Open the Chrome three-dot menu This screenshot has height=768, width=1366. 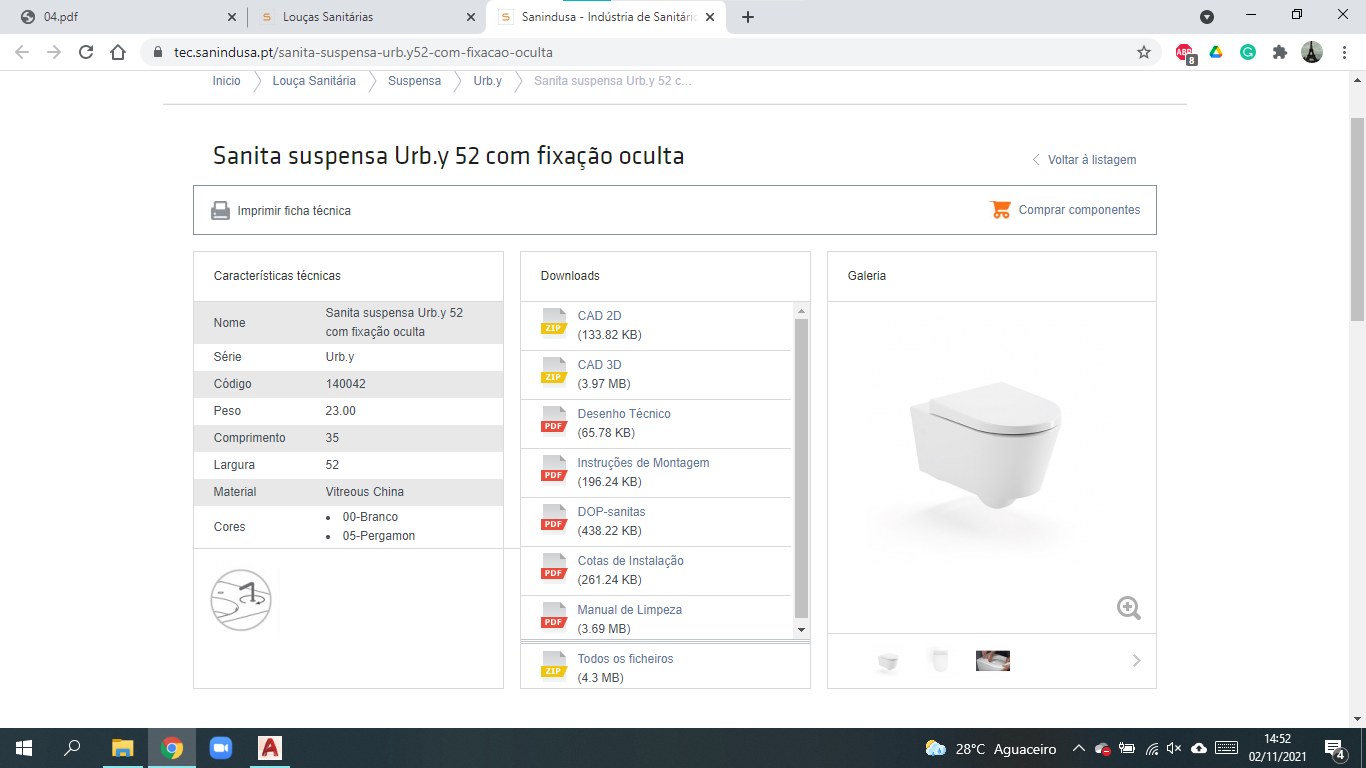tap(1343, 52)
